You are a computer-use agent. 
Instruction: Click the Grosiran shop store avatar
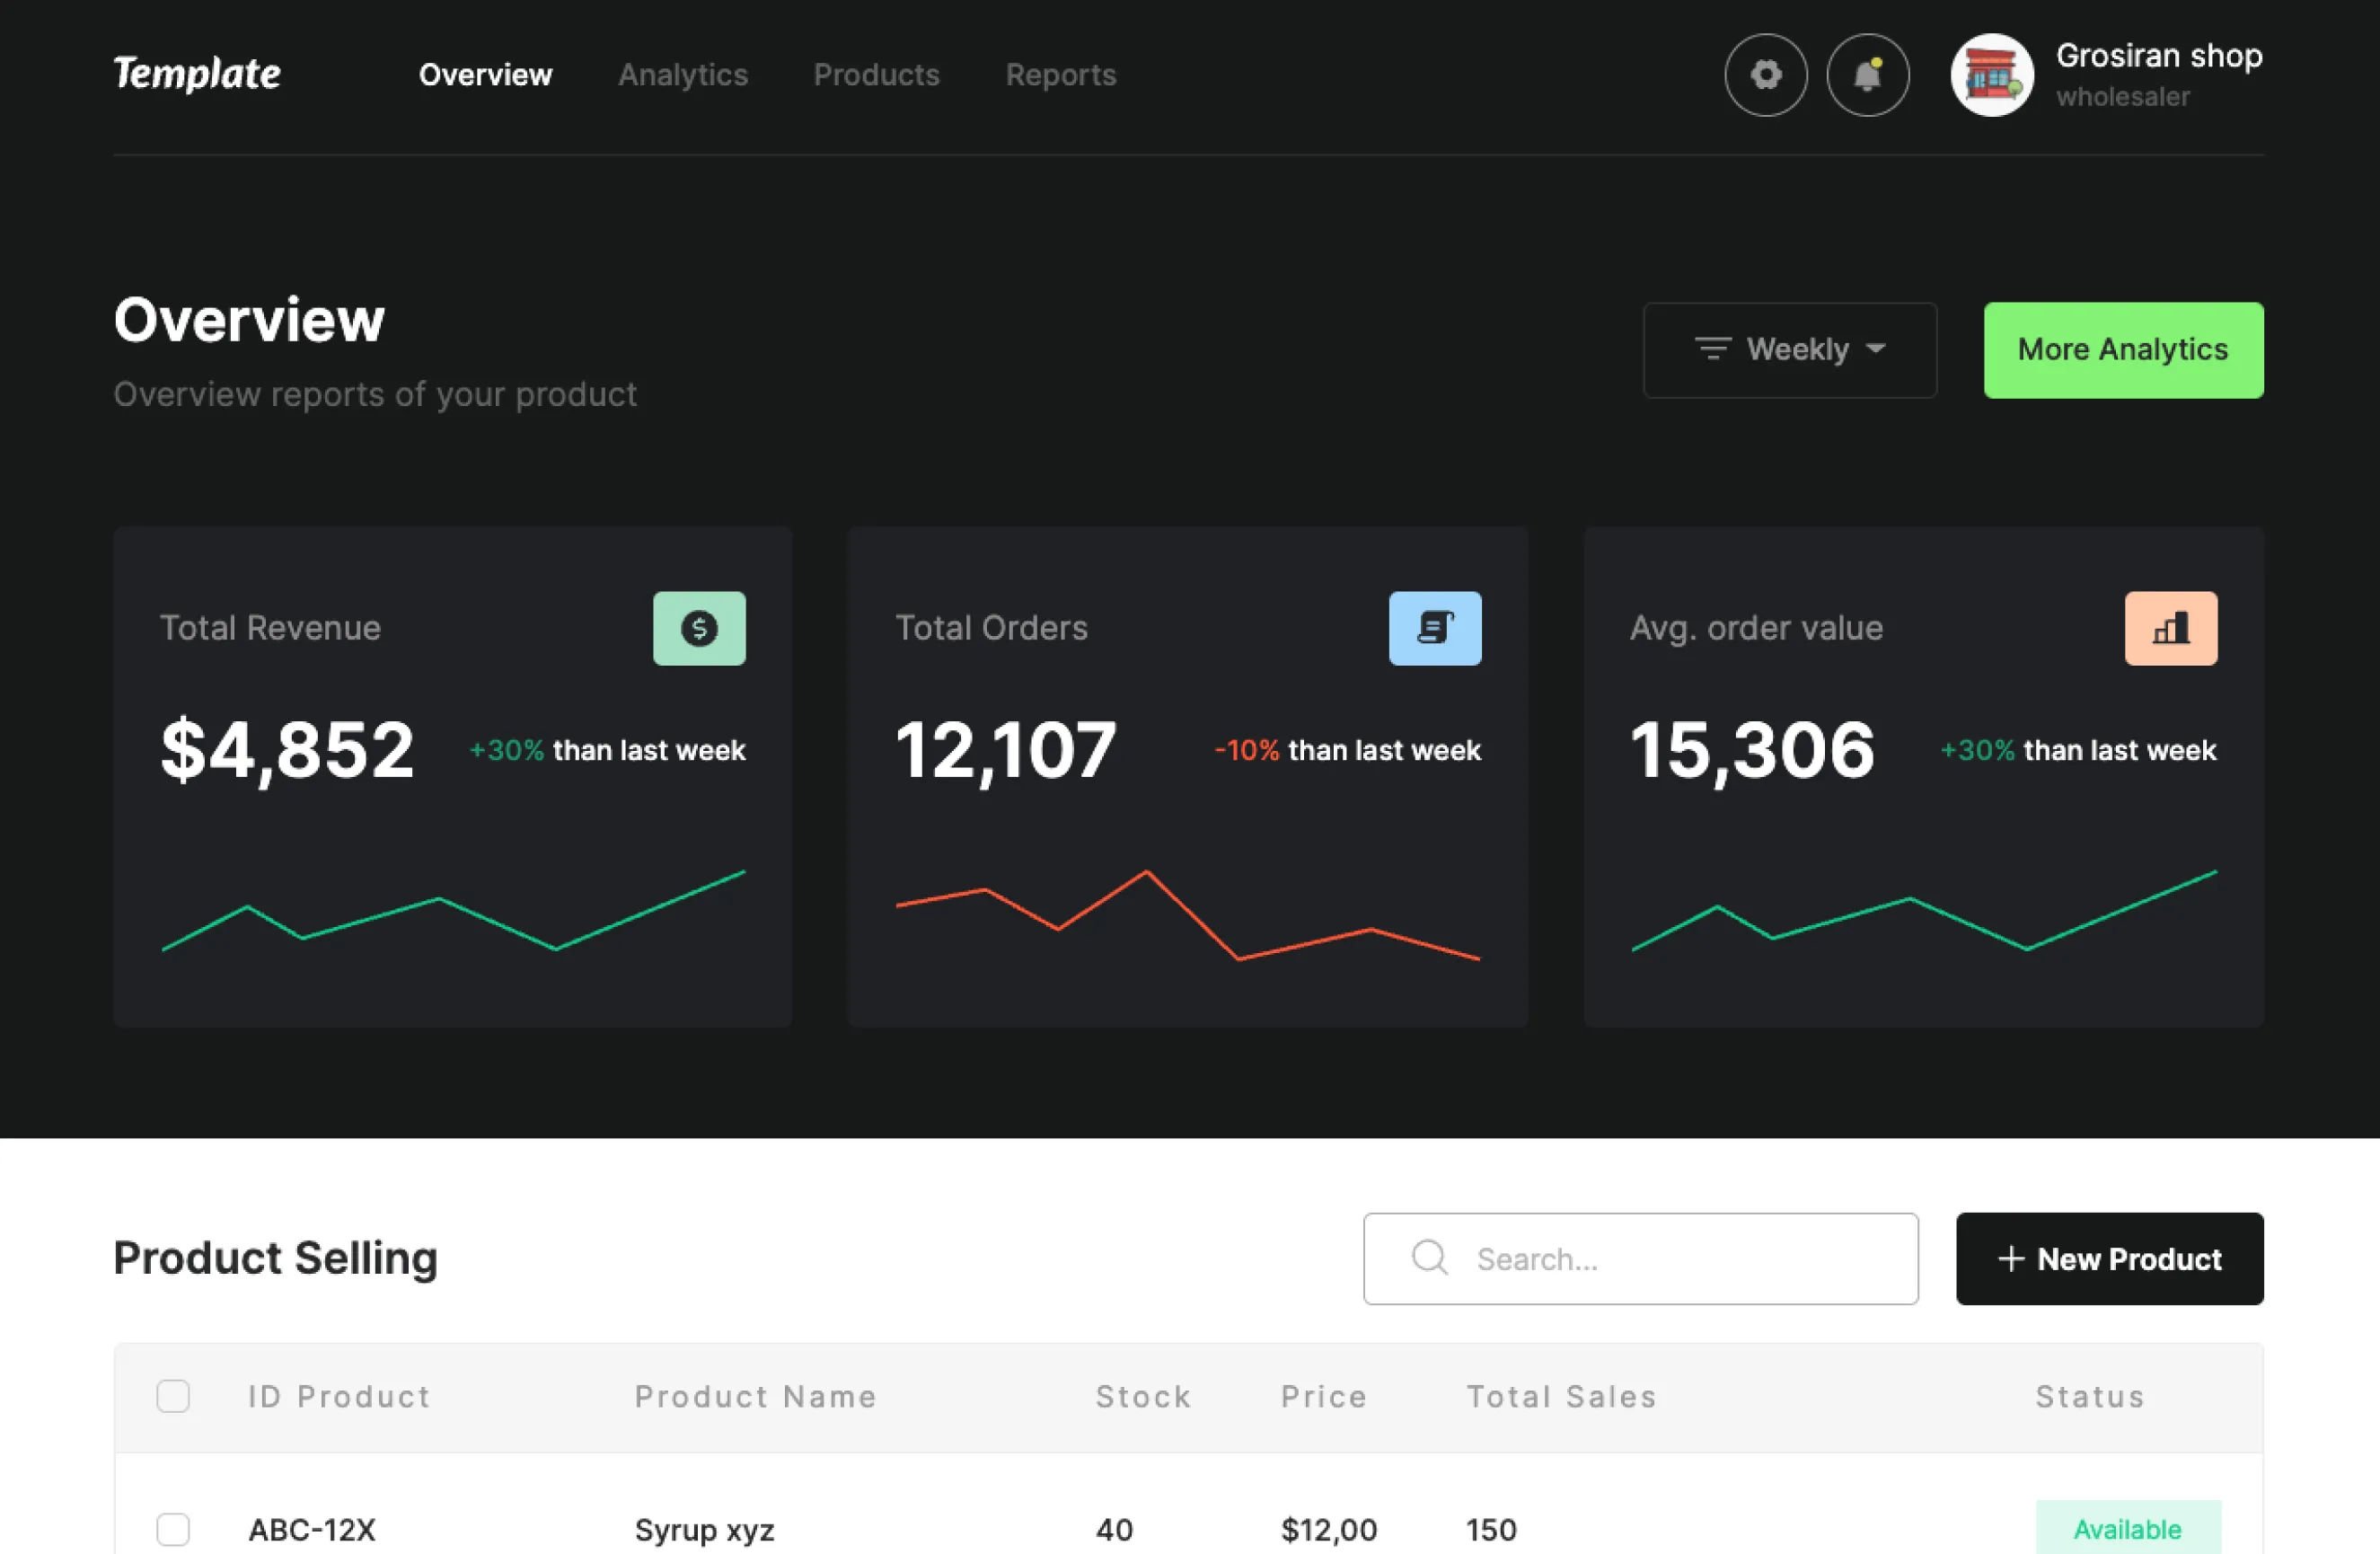pyautogui.click(x=1991, y=75)
